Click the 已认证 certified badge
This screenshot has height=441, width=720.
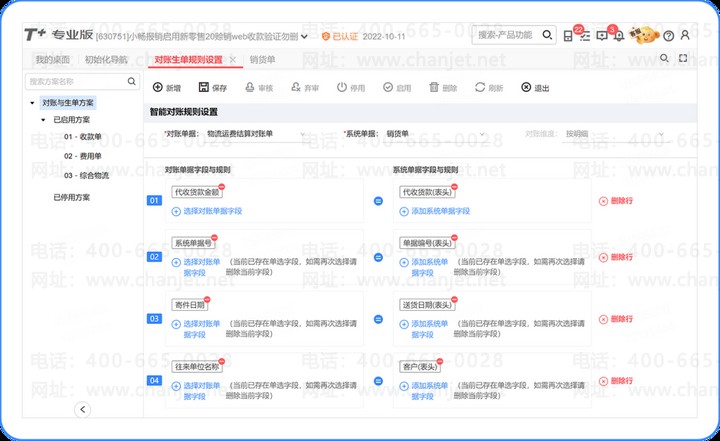340,36
